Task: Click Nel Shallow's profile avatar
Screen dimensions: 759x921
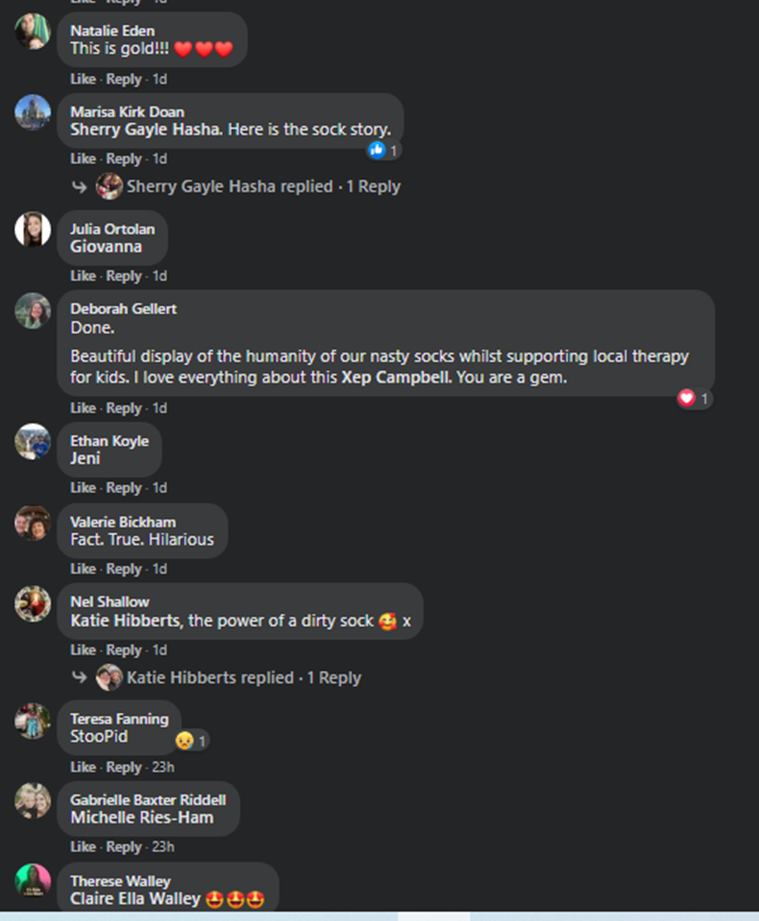Action: coord(33,603)
